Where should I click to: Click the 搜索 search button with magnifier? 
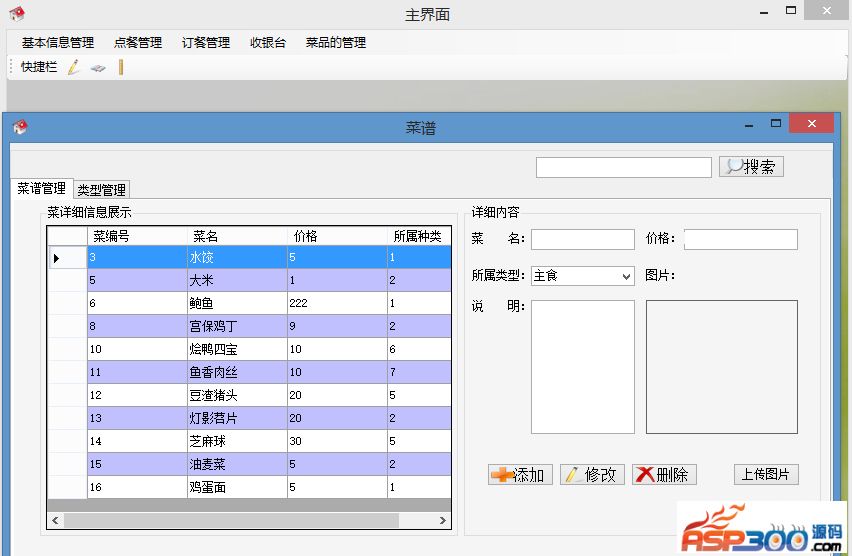(751, 167)
